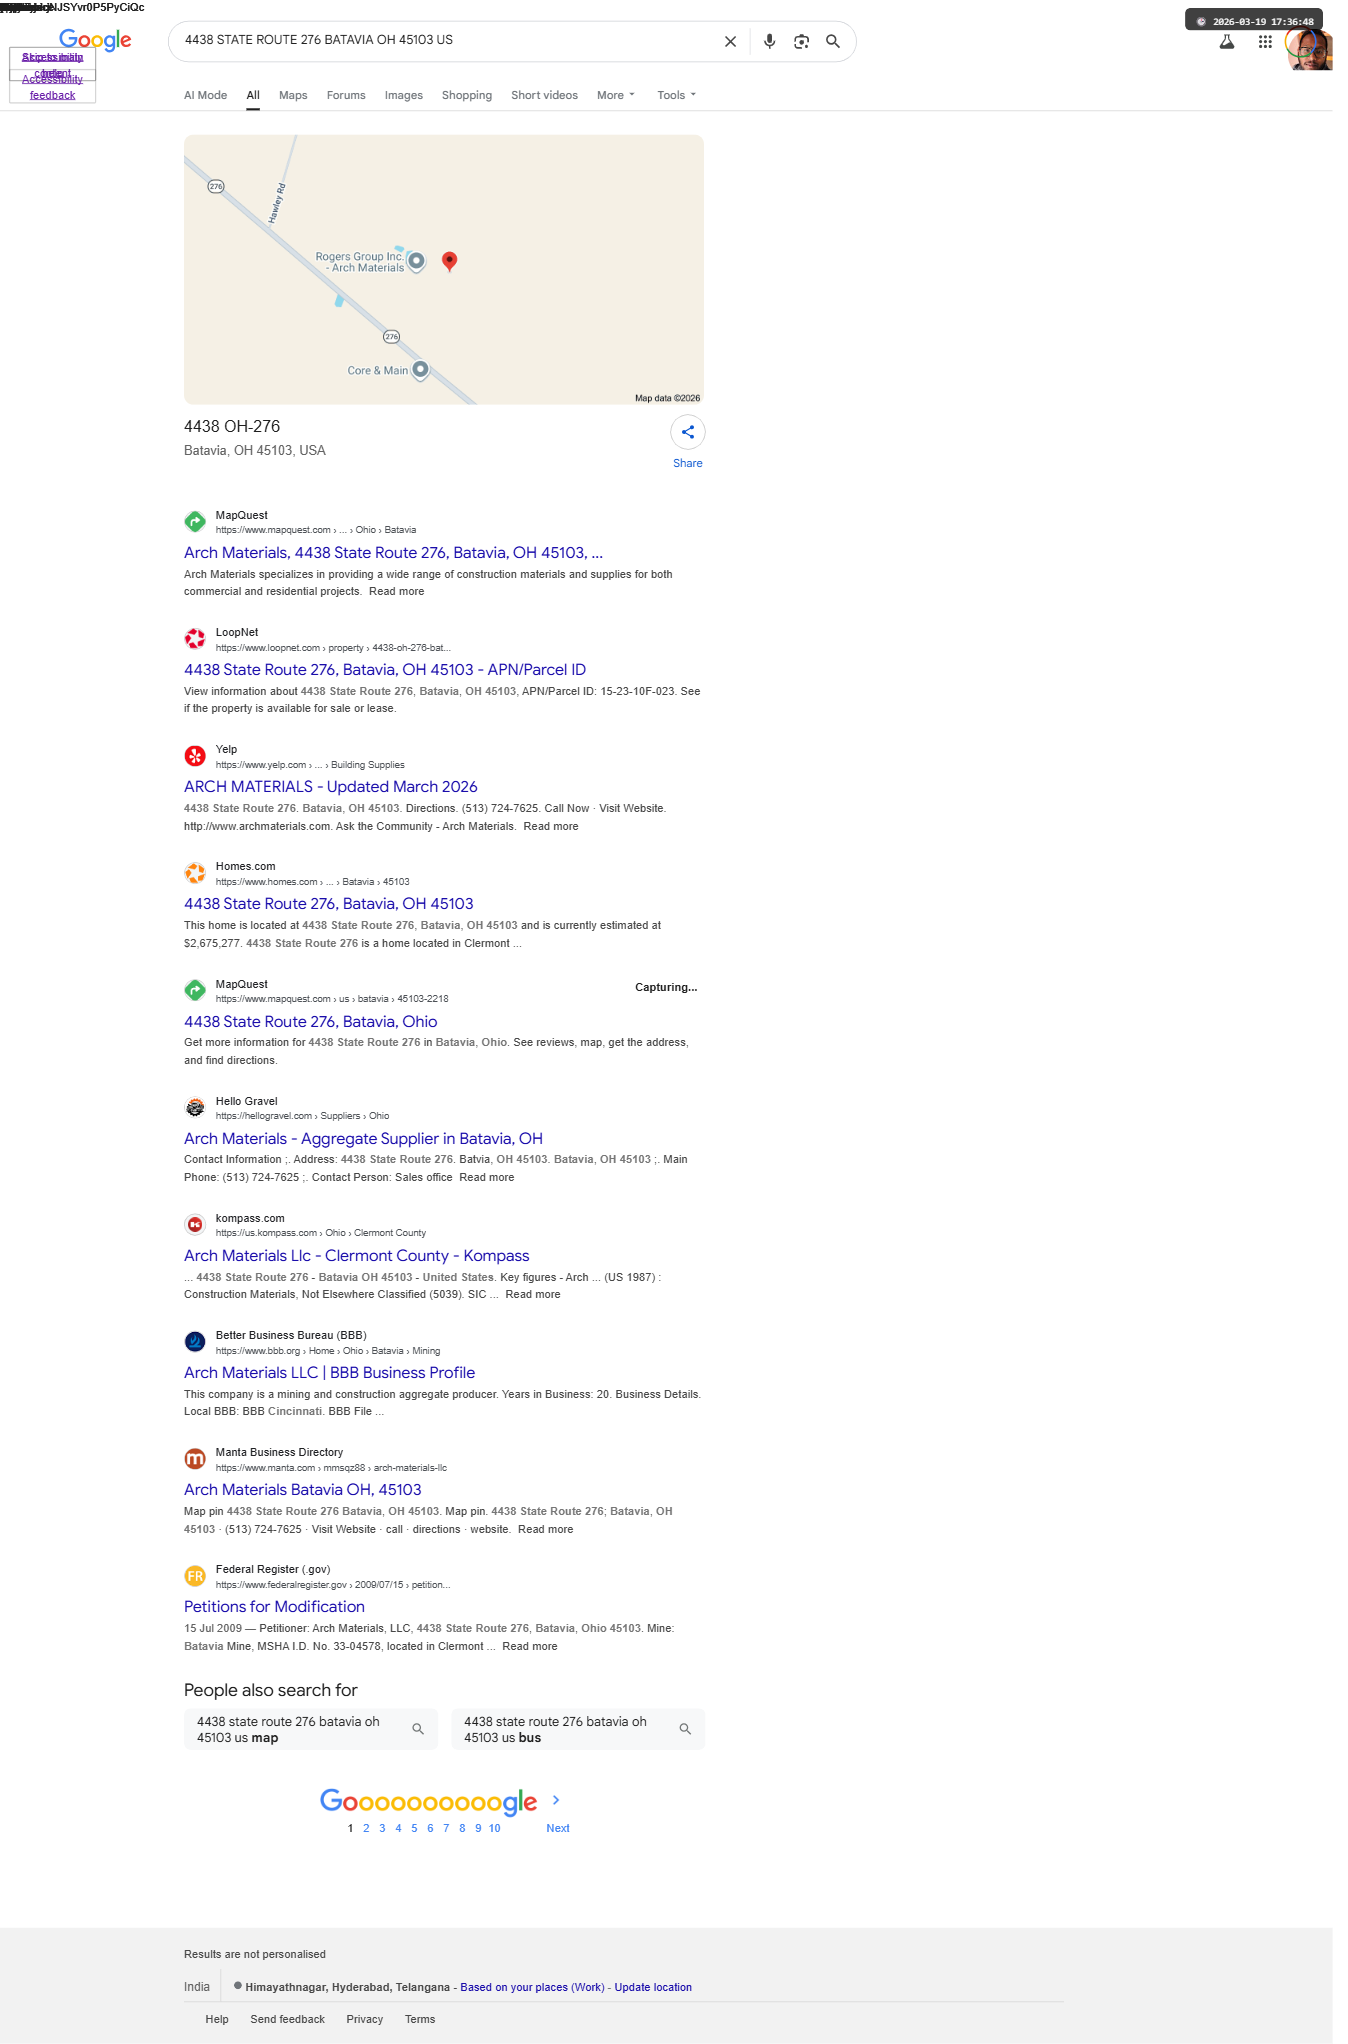This screenshot has width=1348, height=2044.
Task: Open Google apps grid icon
Action: point(1265,42)
